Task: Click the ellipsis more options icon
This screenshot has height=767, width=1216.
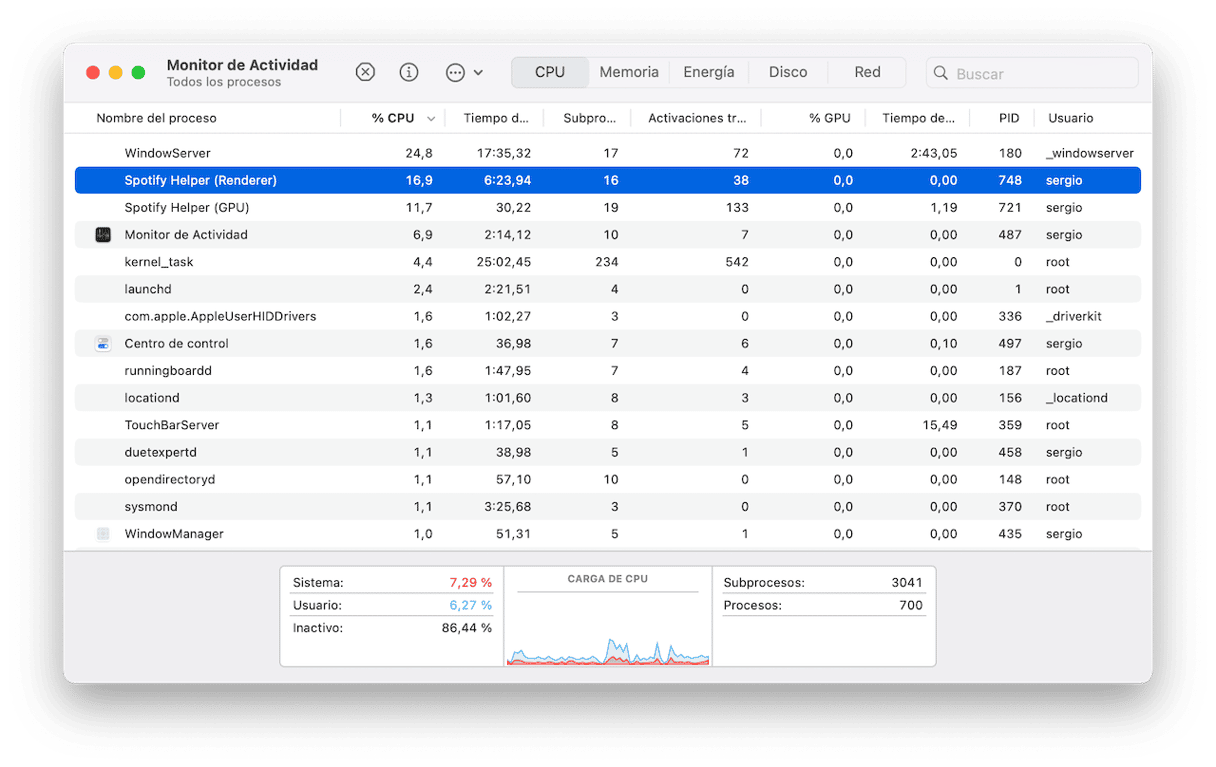Action: [455, 72]
